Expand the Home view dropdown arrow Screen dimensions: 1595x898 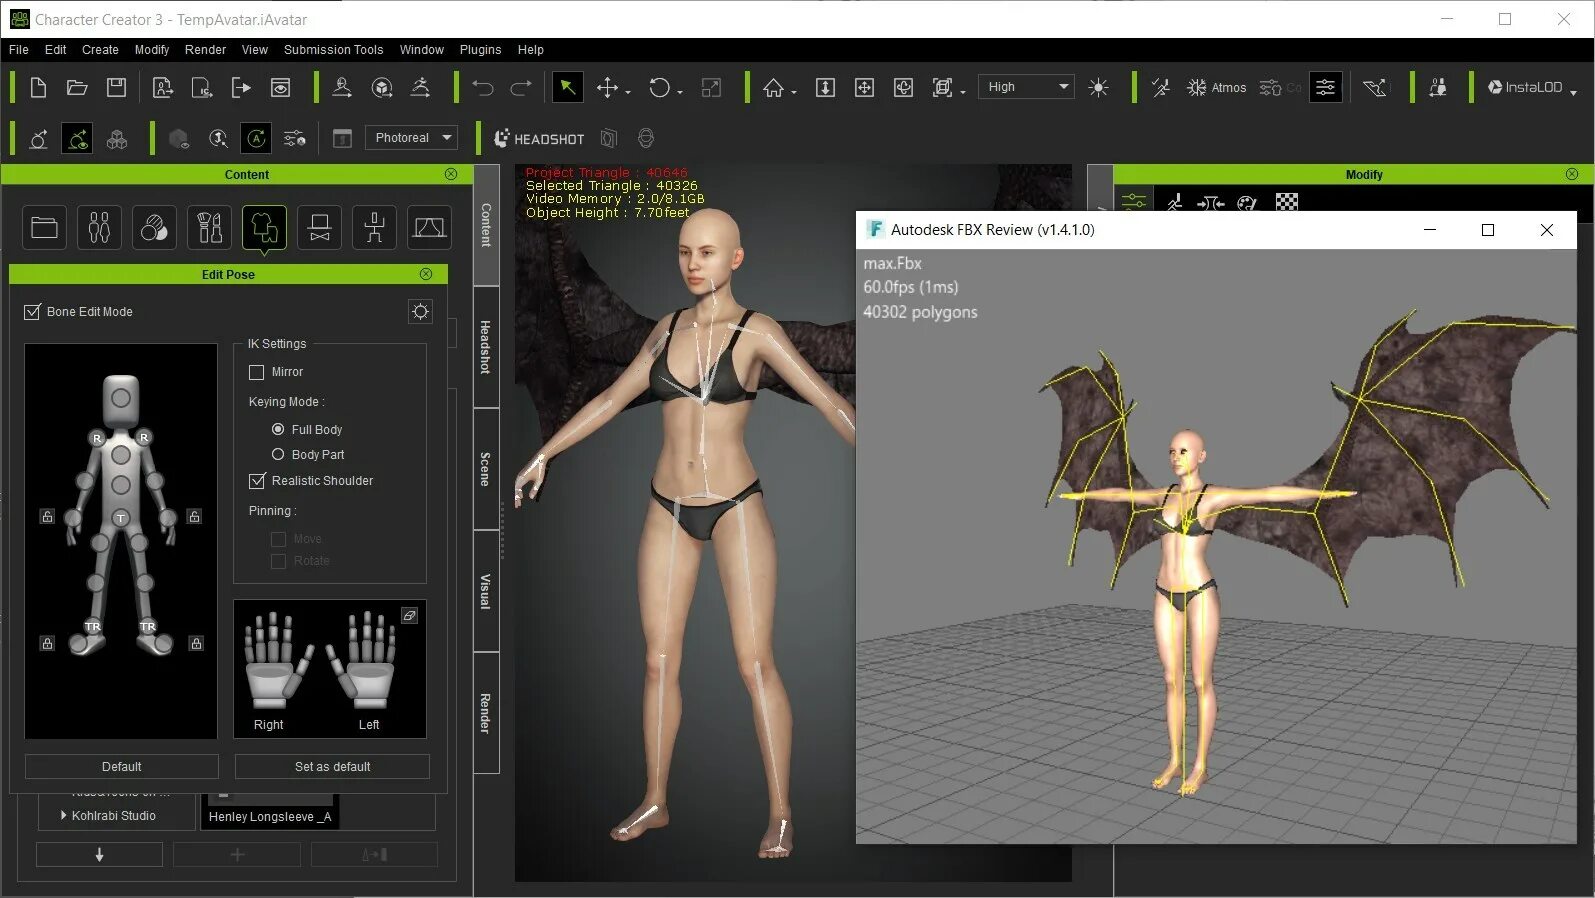(x=794, y=92)
